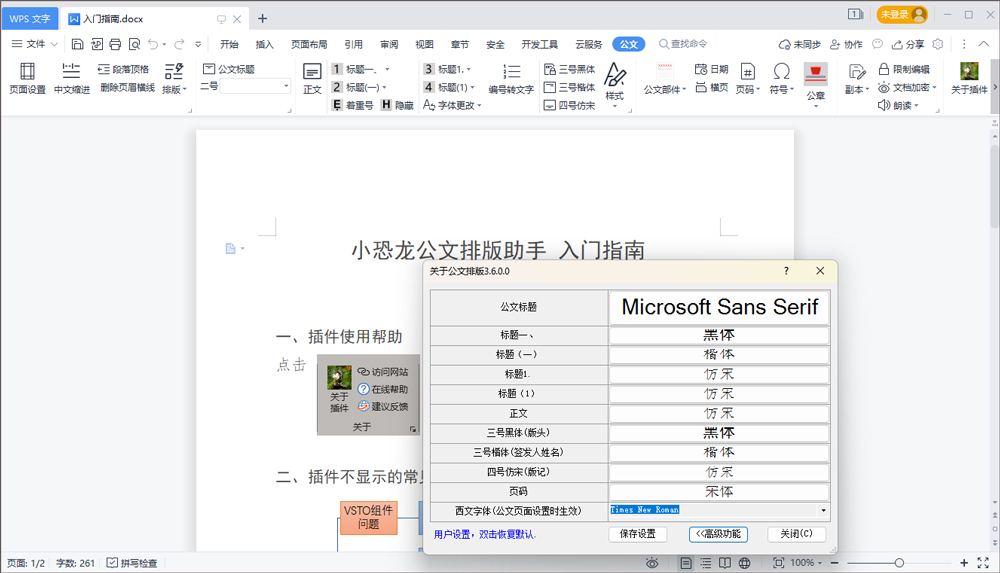The height and width of the screenshot is (573, 1000).
Task: Apply the 三号黑体 style
Action: [x=570, y=69]
